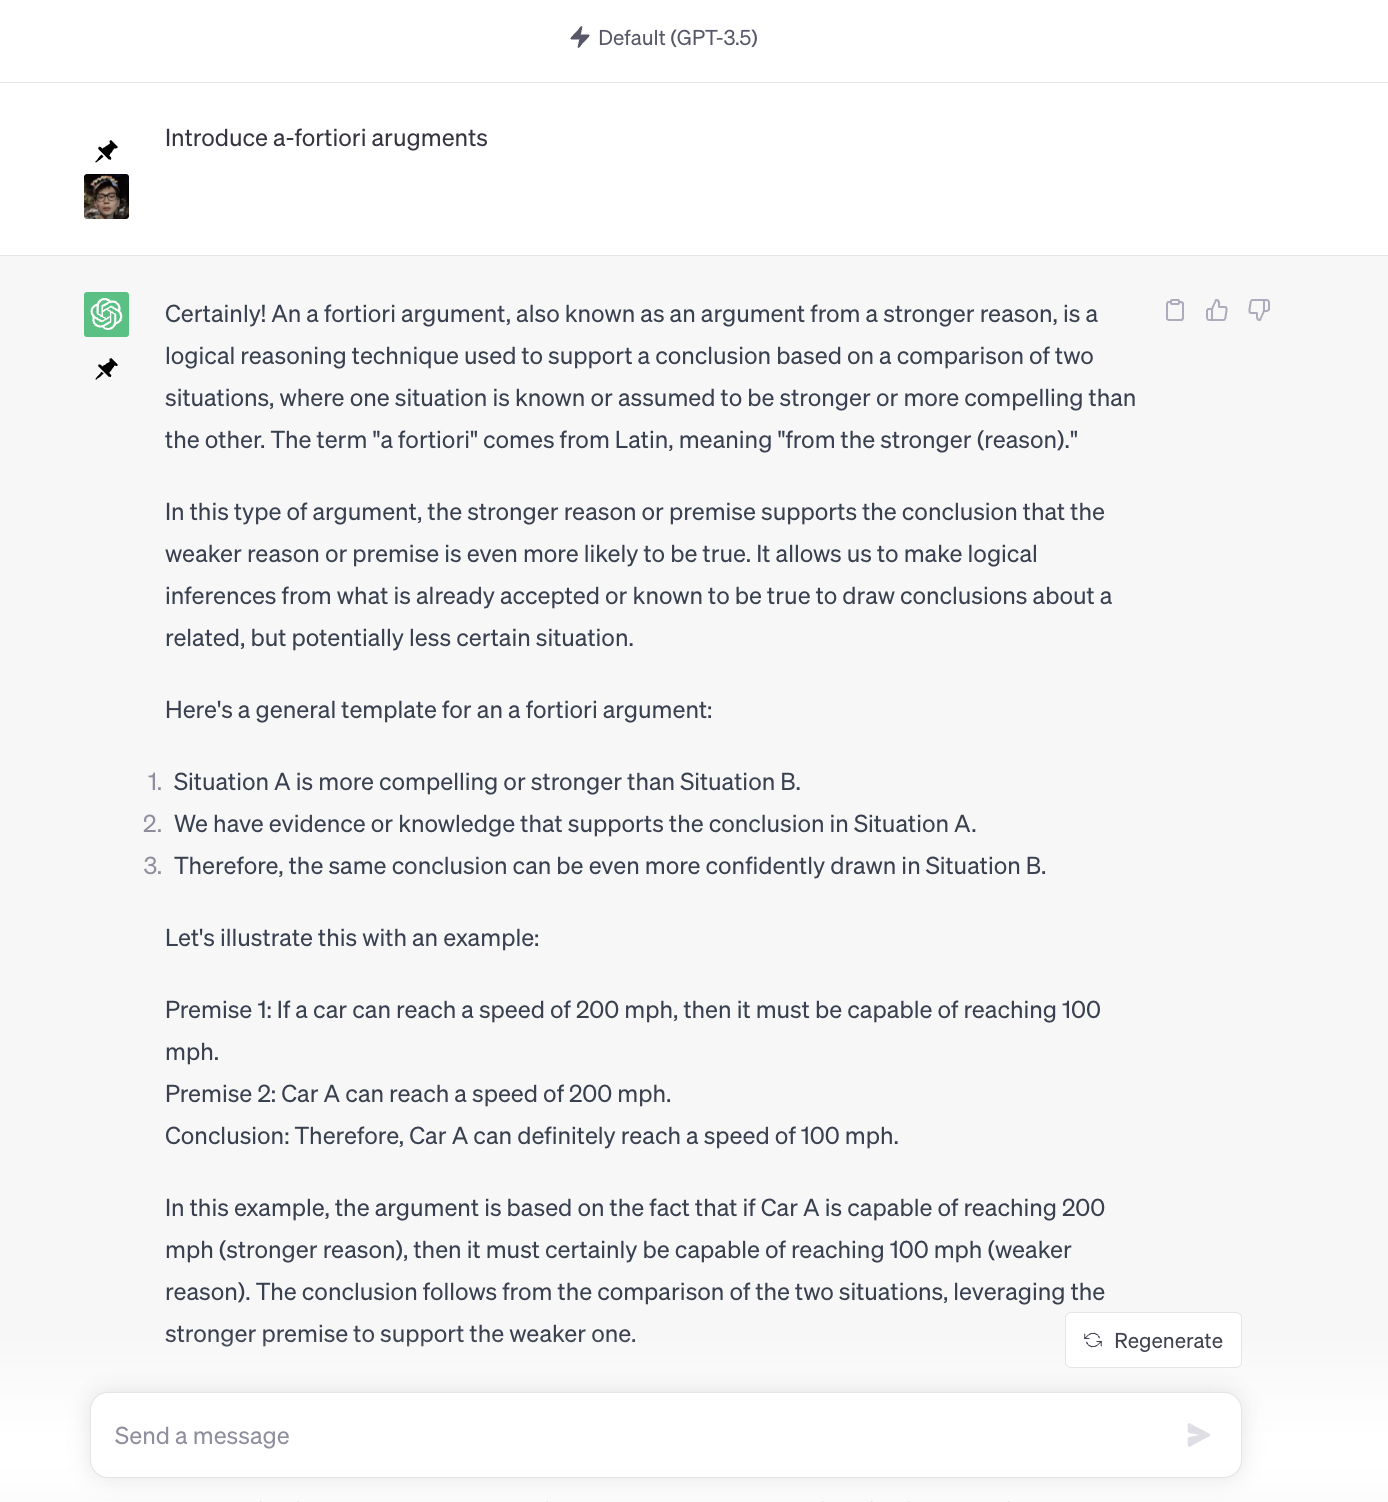
Task: Open the user profile photo
Action: click(x=106, y=196)
